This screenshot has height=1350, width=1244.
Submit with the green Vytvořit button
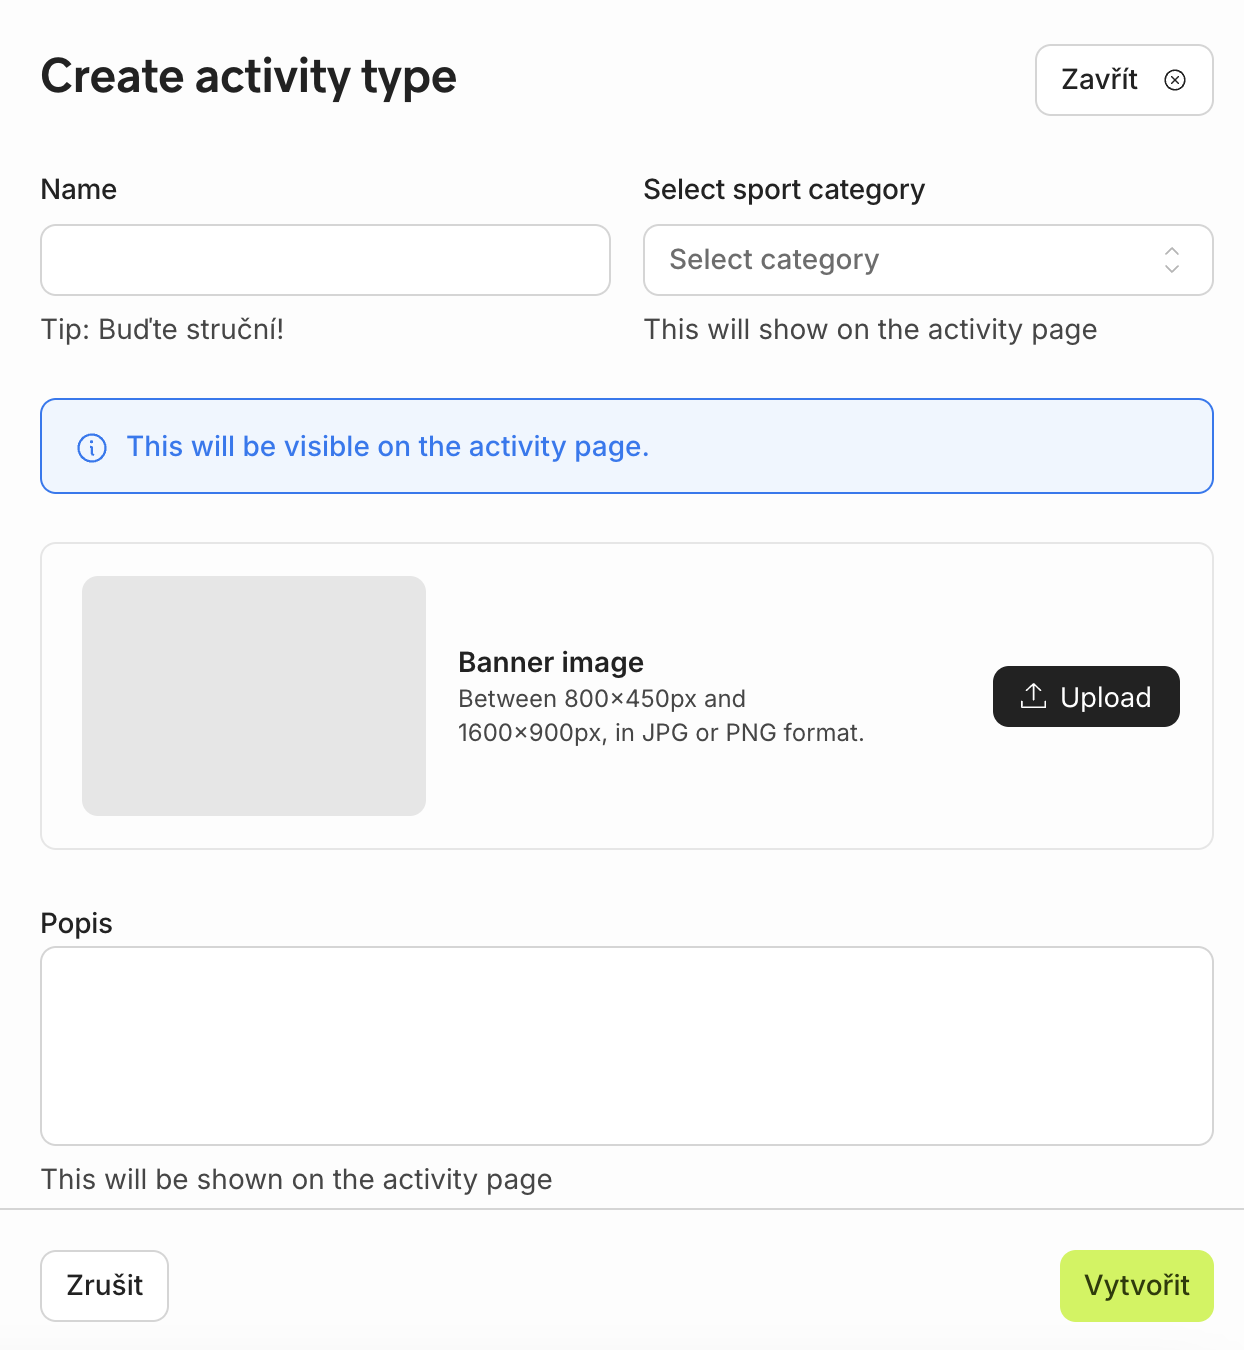click(1136, 1285)
